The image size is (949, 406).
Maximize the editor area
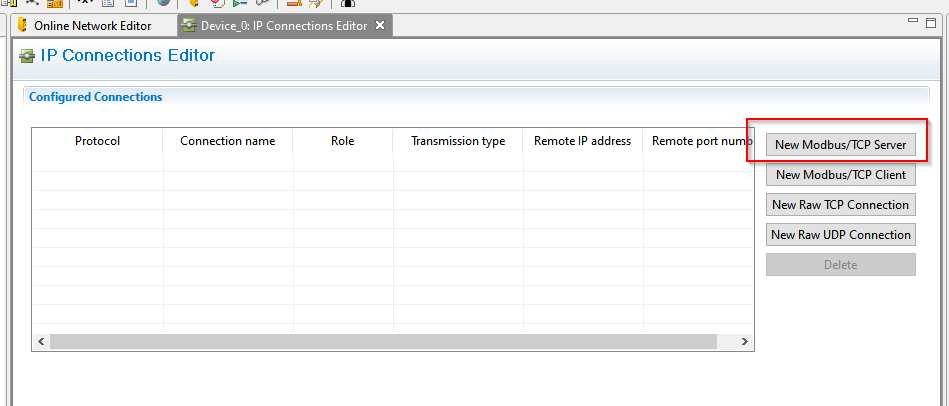click(931, 23)
